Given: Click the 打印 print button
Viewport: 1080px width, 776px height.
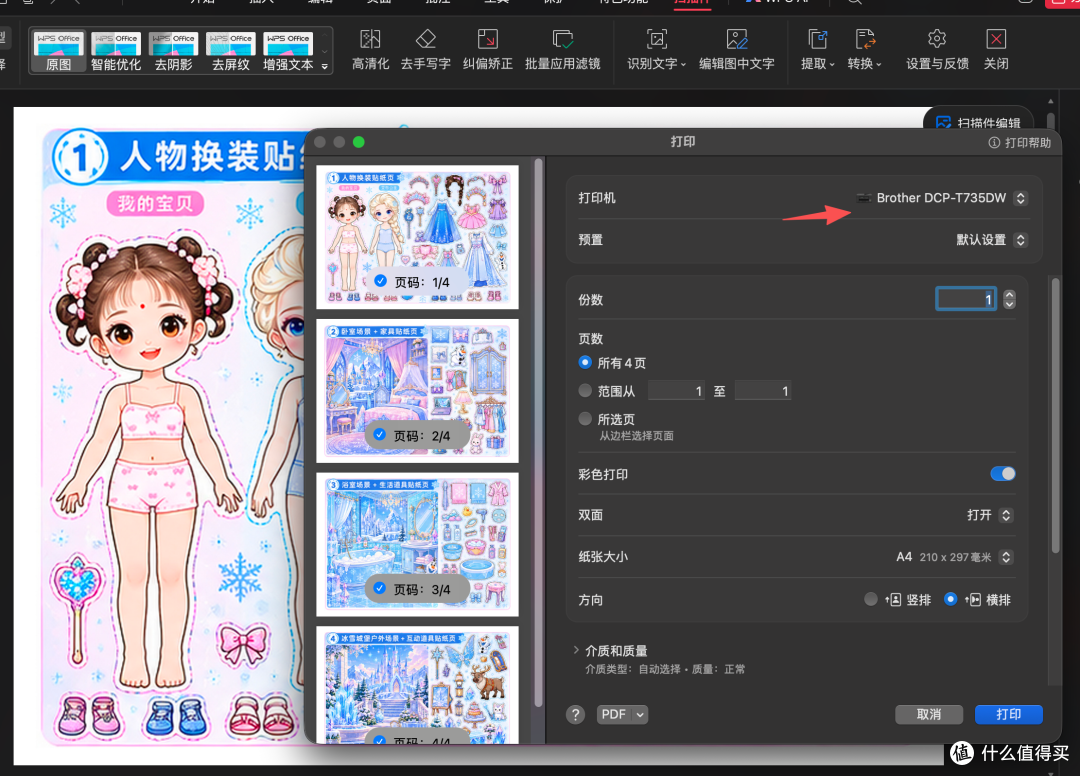Looking at the screenshot, I should coord(1008,715).
